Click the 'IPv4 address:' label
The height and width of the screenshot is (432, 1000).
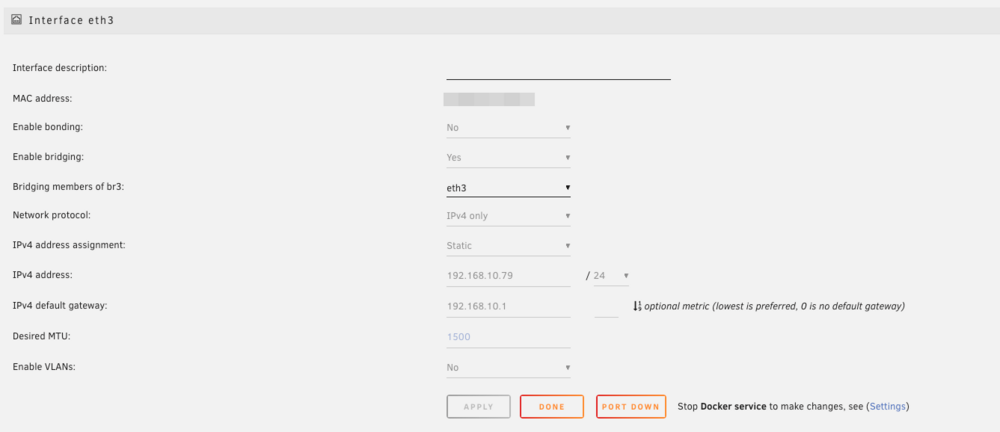(43, 275)
